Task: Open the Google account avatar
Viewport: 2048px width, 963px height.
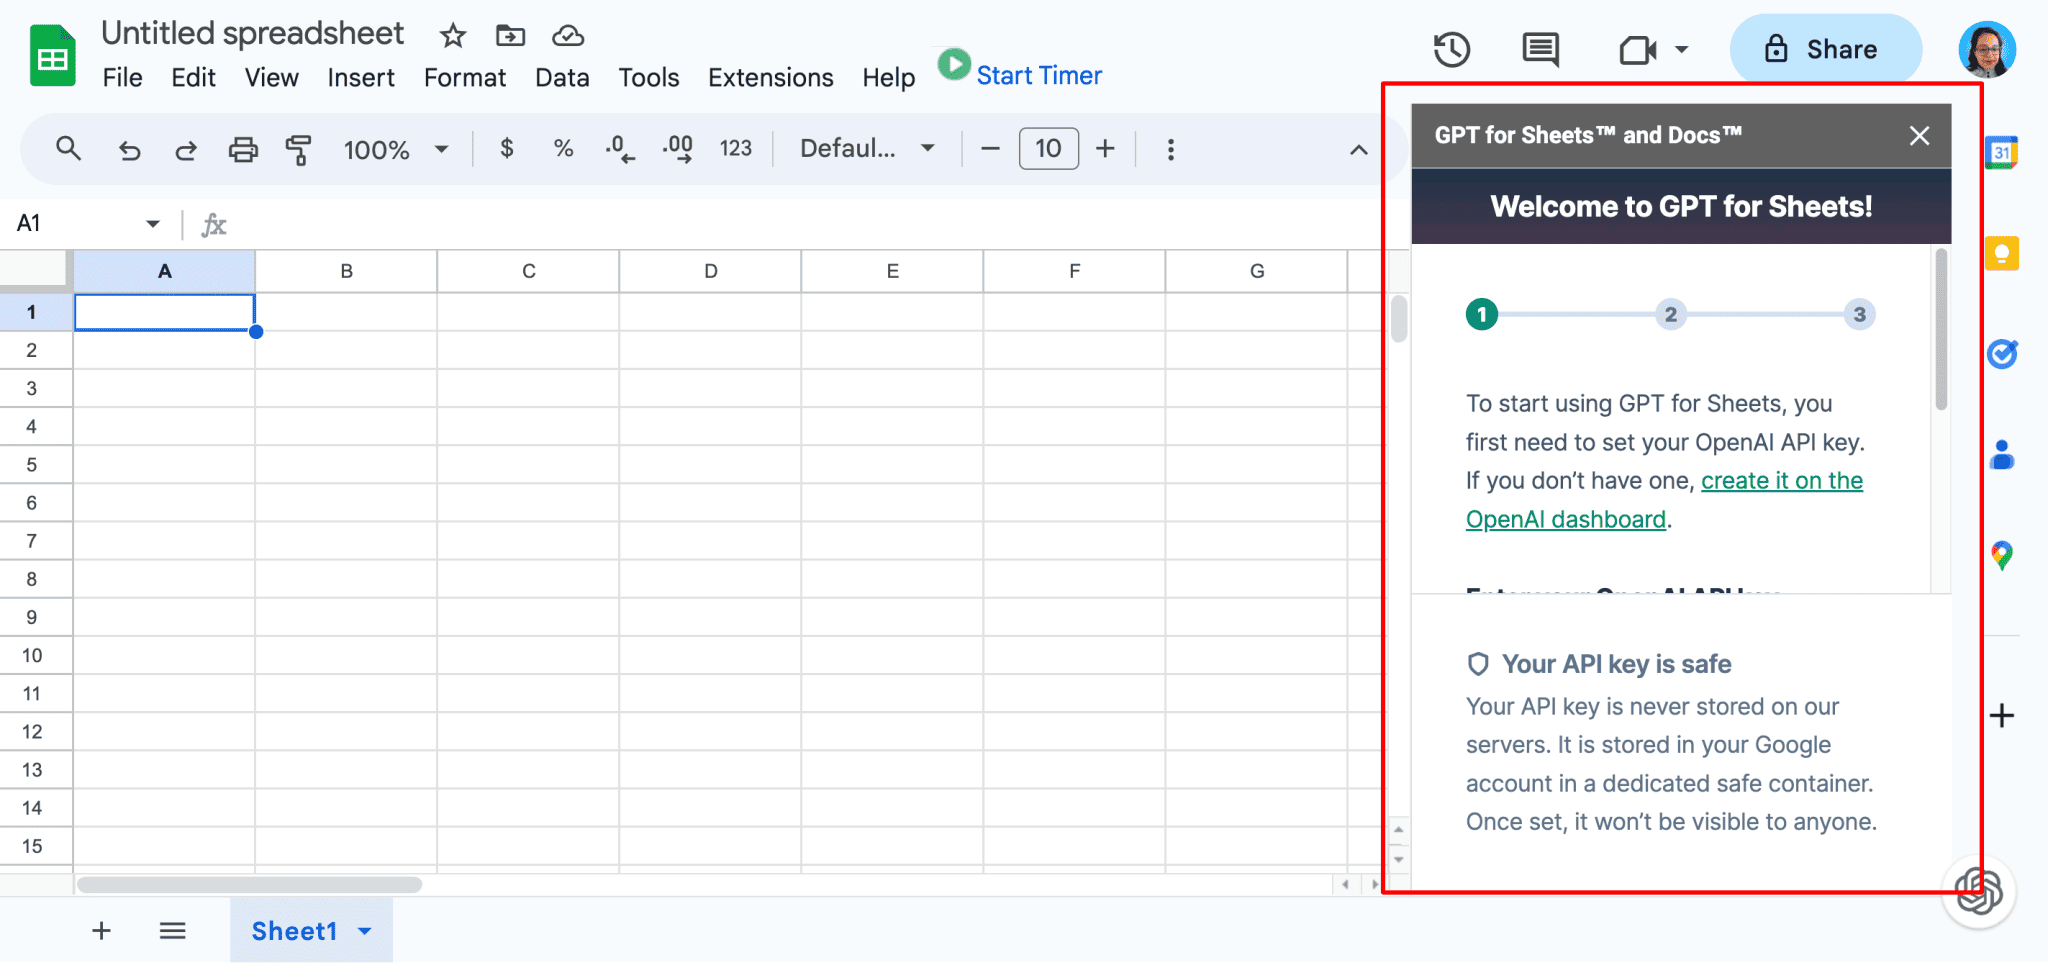Action: click(x=1986, y=49)
